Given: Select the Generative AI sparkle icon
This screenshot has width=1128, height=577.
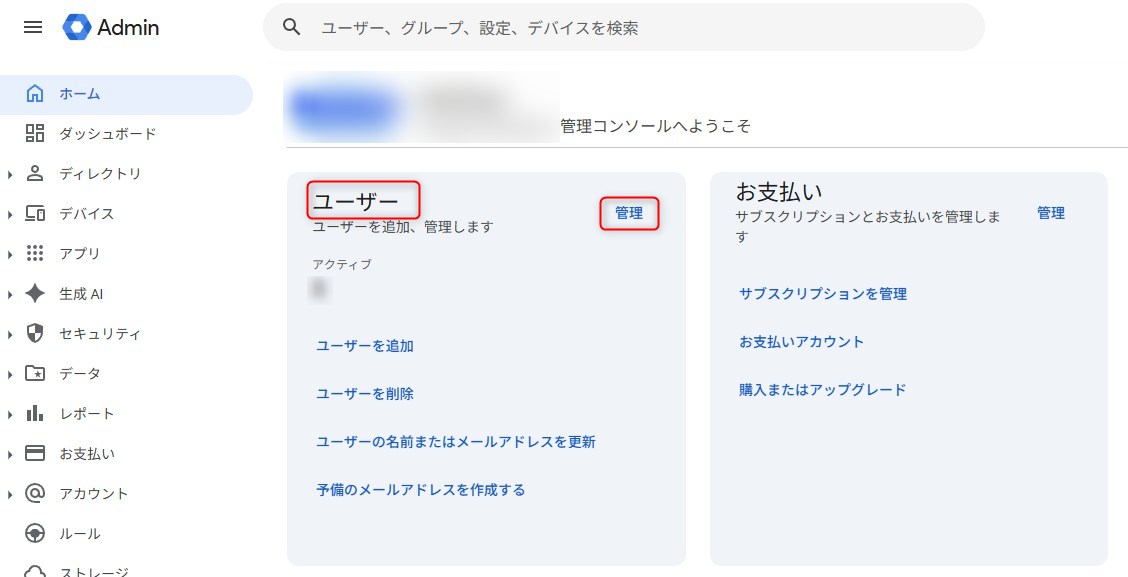Looking at the screenshot, I should coord(35,294).
